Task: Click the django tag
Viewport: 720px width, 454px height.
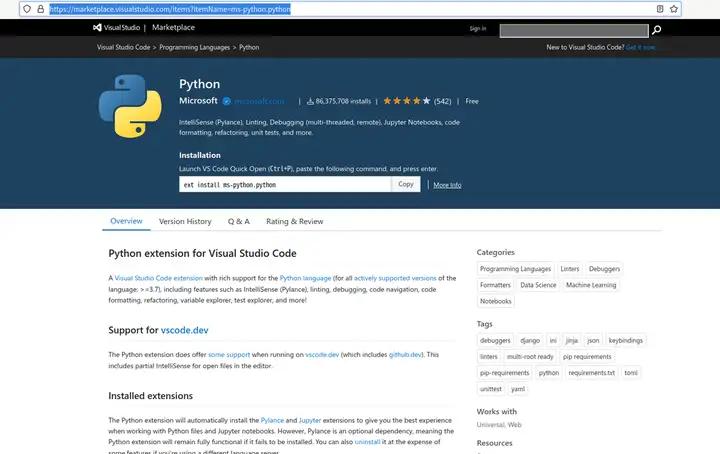Action: 530,341
